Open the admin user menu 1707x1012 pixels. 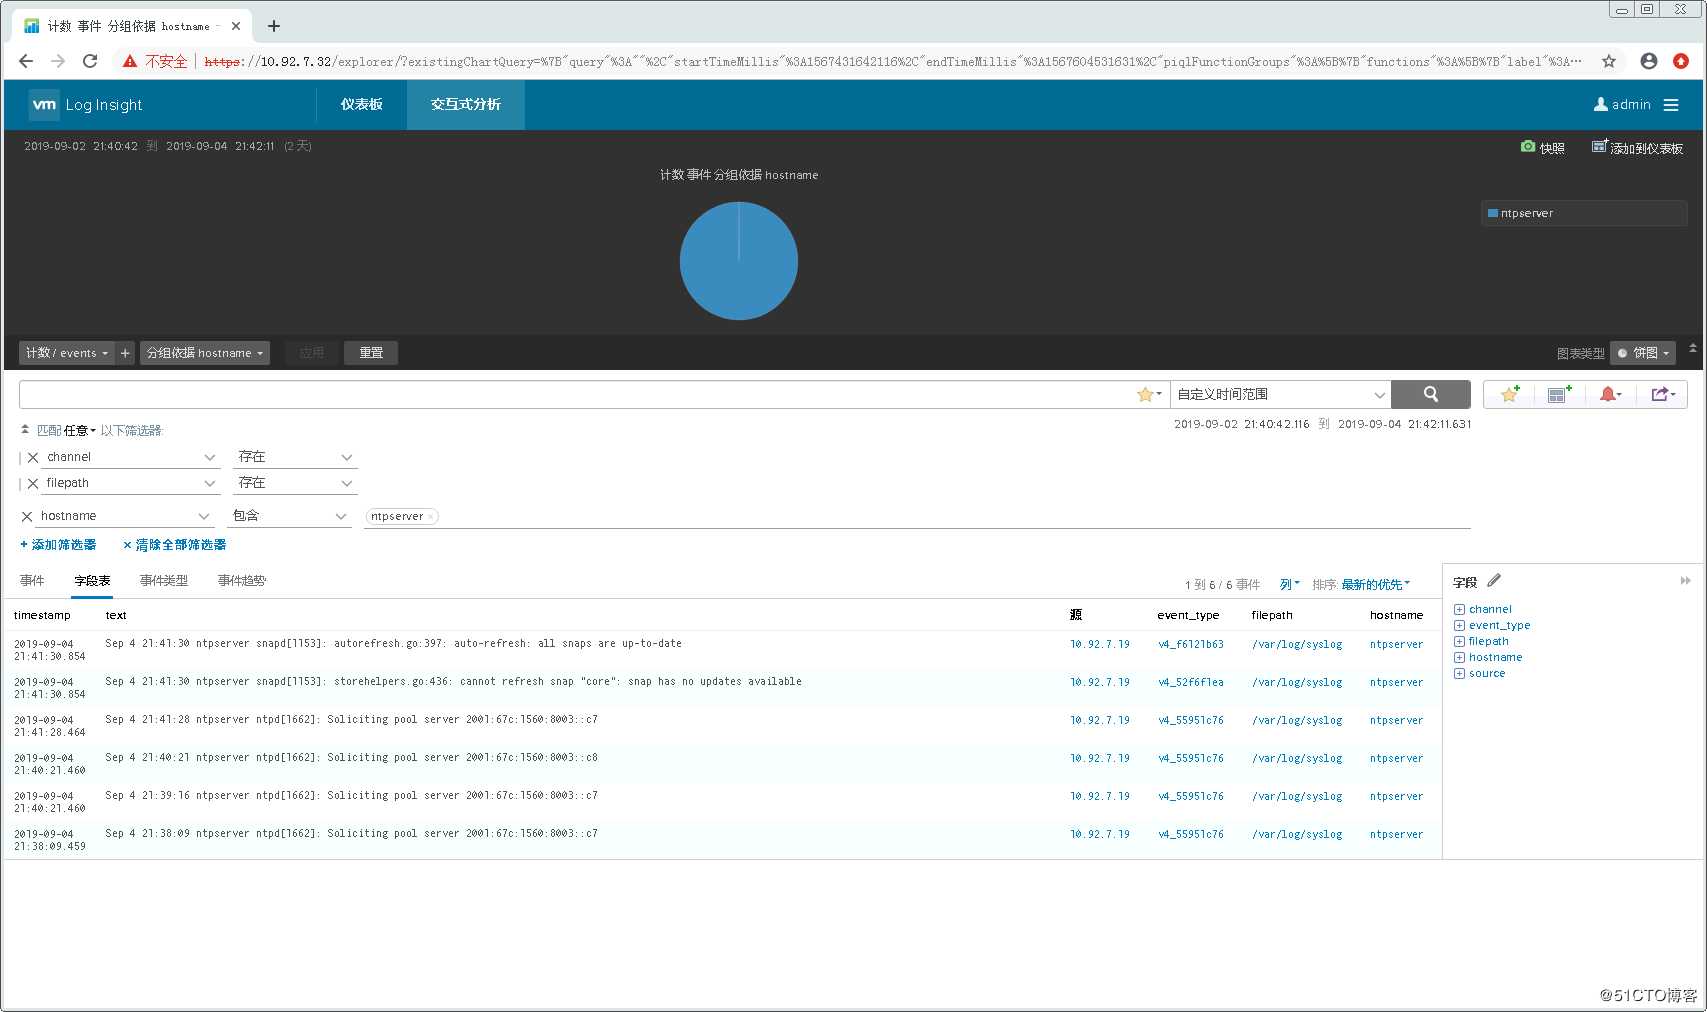click(x=1622, y=105)
